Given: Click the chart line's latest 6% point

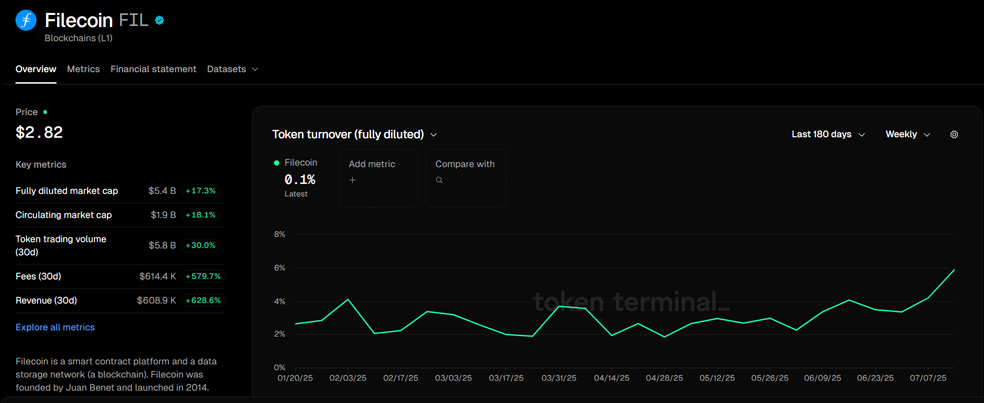Looking at the screenshot, I should pos(955,270).
